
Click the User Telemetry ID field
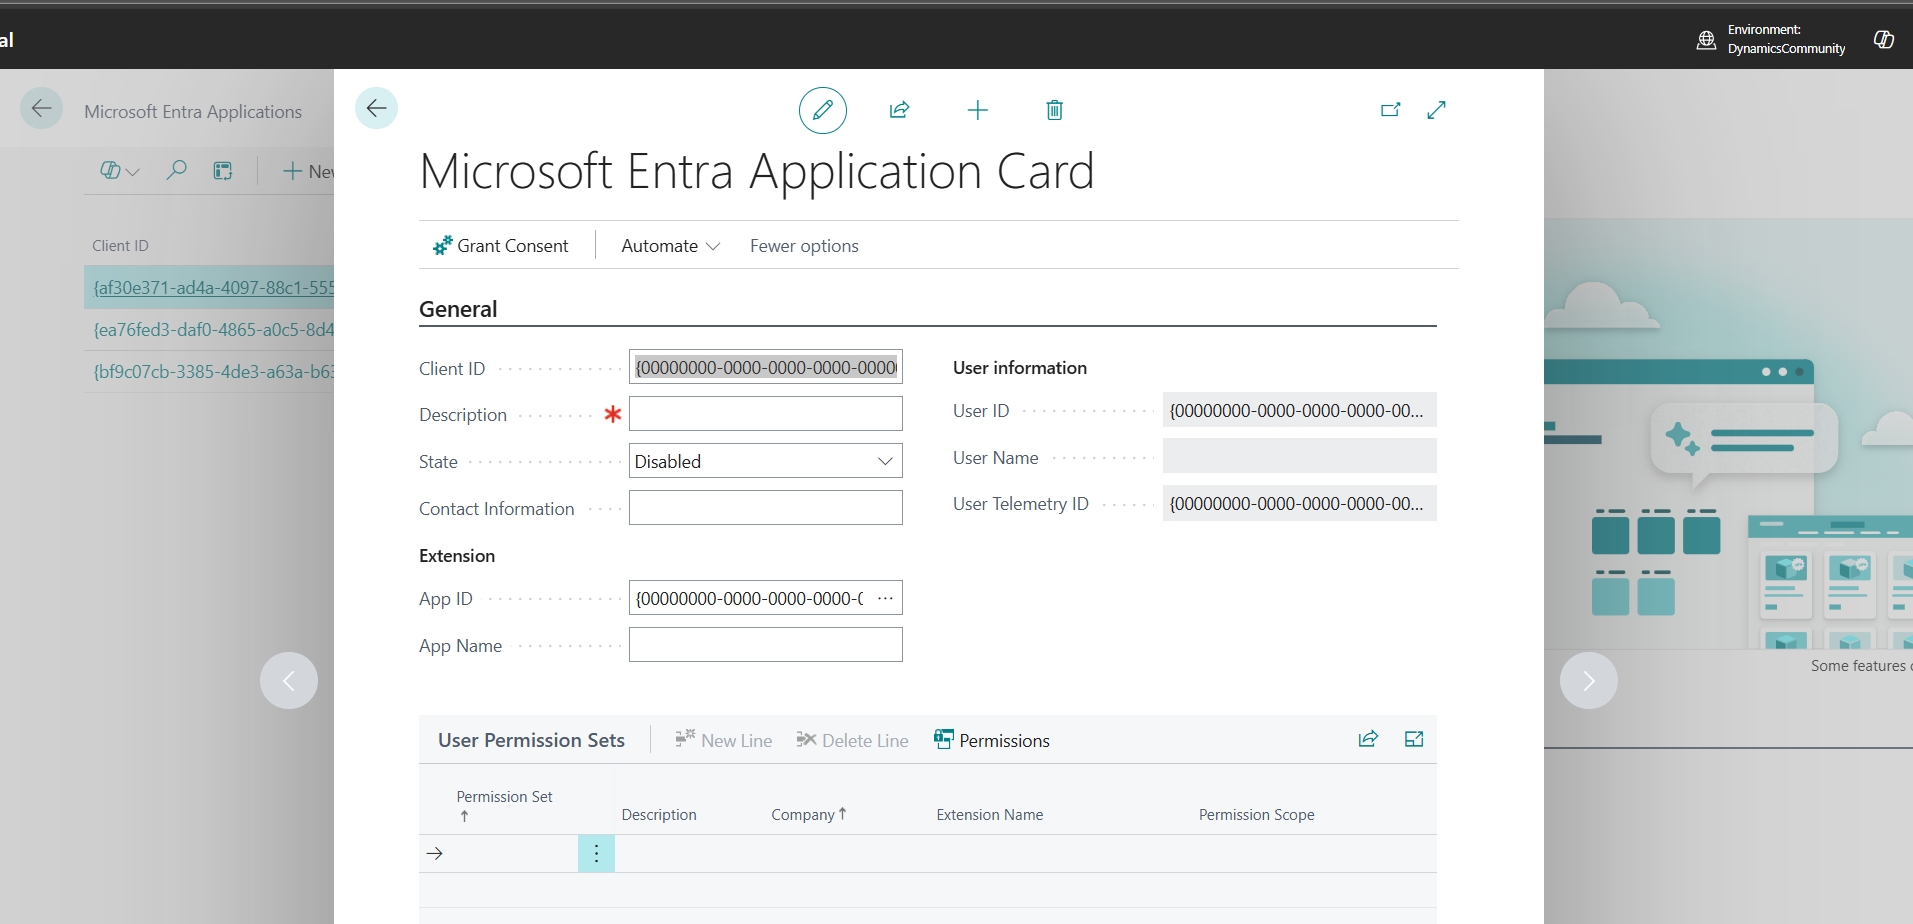tap(1299, 503)
